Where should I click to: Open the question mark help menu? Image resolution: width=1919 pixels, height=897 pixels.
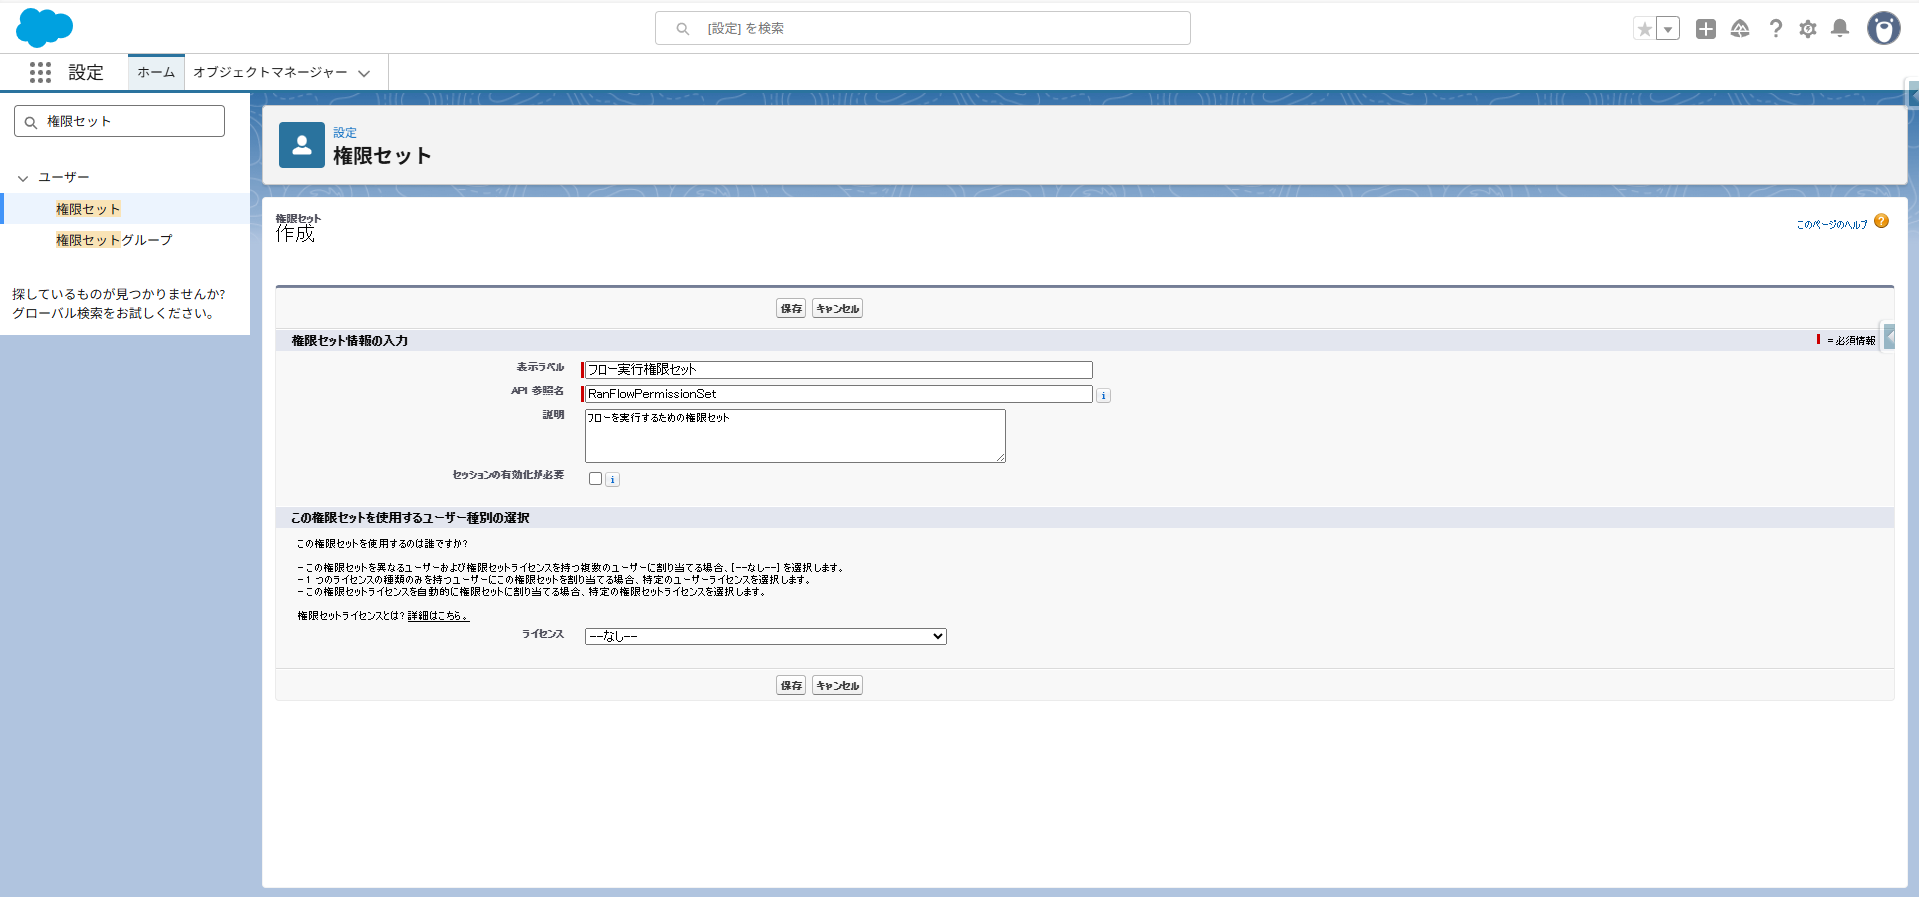(x=1775, y=29)
